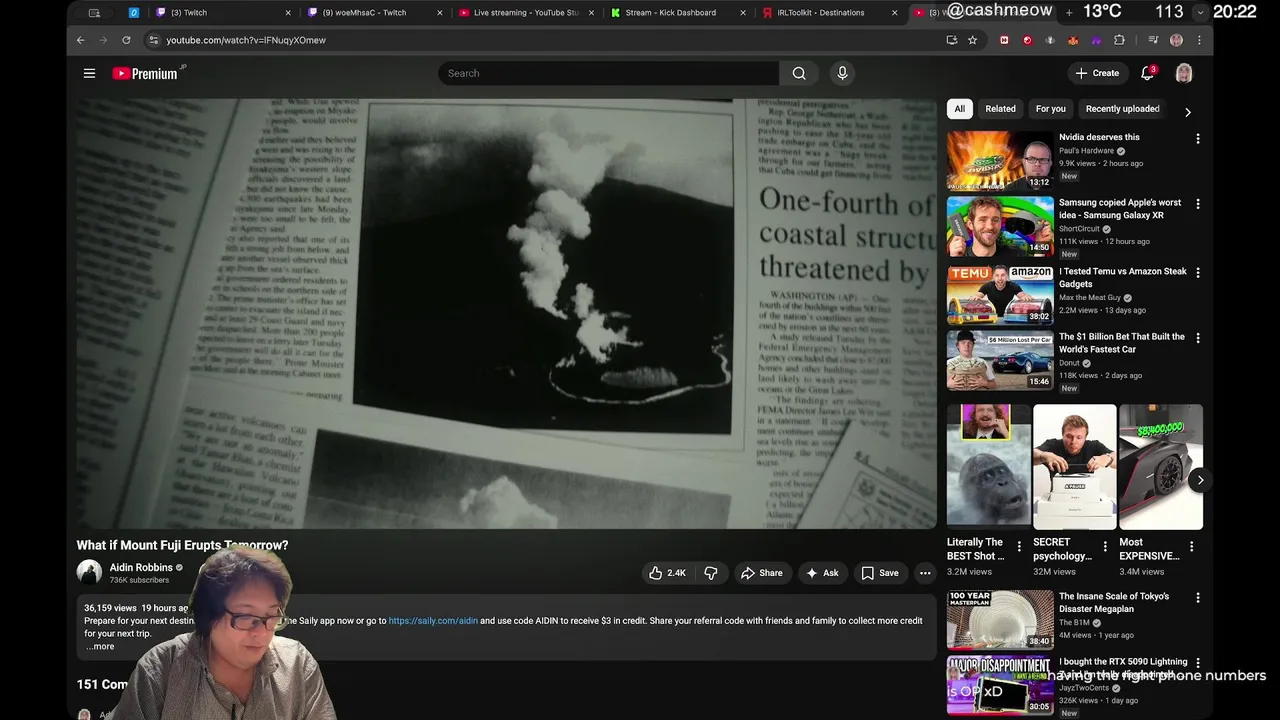The height and width of the screenshot is (720, 1280).
Task: Click the YouTube search input field
Action: [608, 73]
